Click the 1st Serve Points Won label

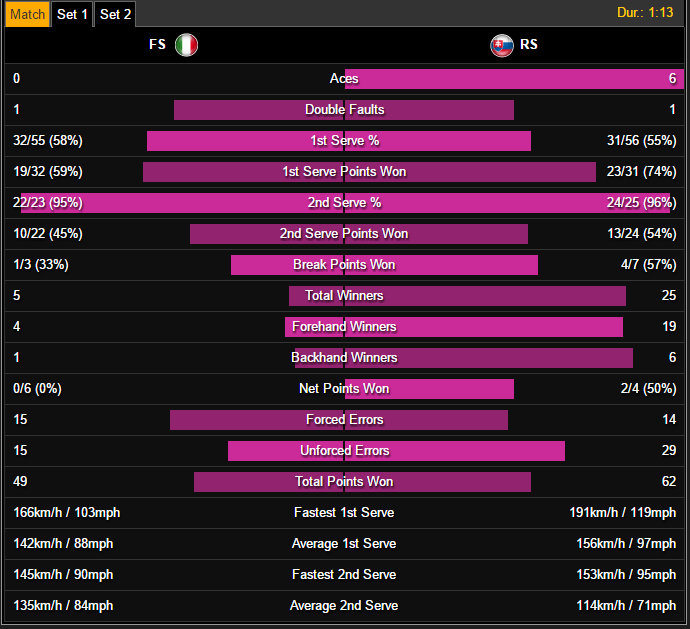(x=344, y=172)
